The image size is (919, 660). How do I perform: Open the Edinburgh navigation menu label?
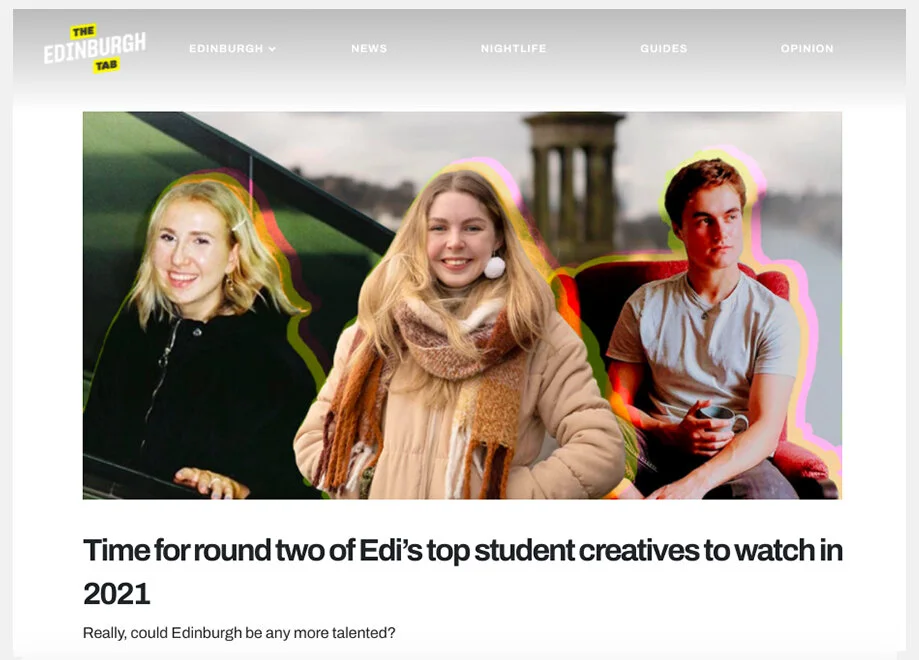tap(226, 49)
